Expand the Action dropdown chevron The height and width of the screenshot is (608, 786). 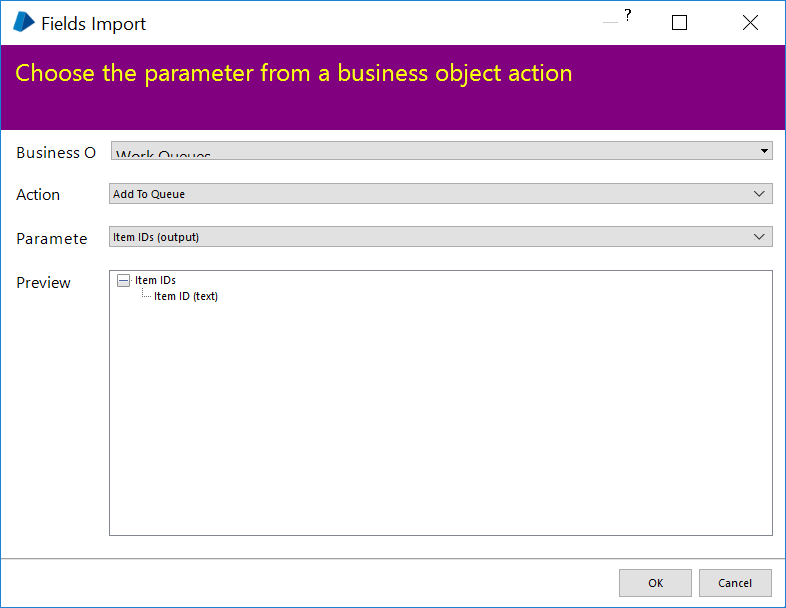(761, 194)
